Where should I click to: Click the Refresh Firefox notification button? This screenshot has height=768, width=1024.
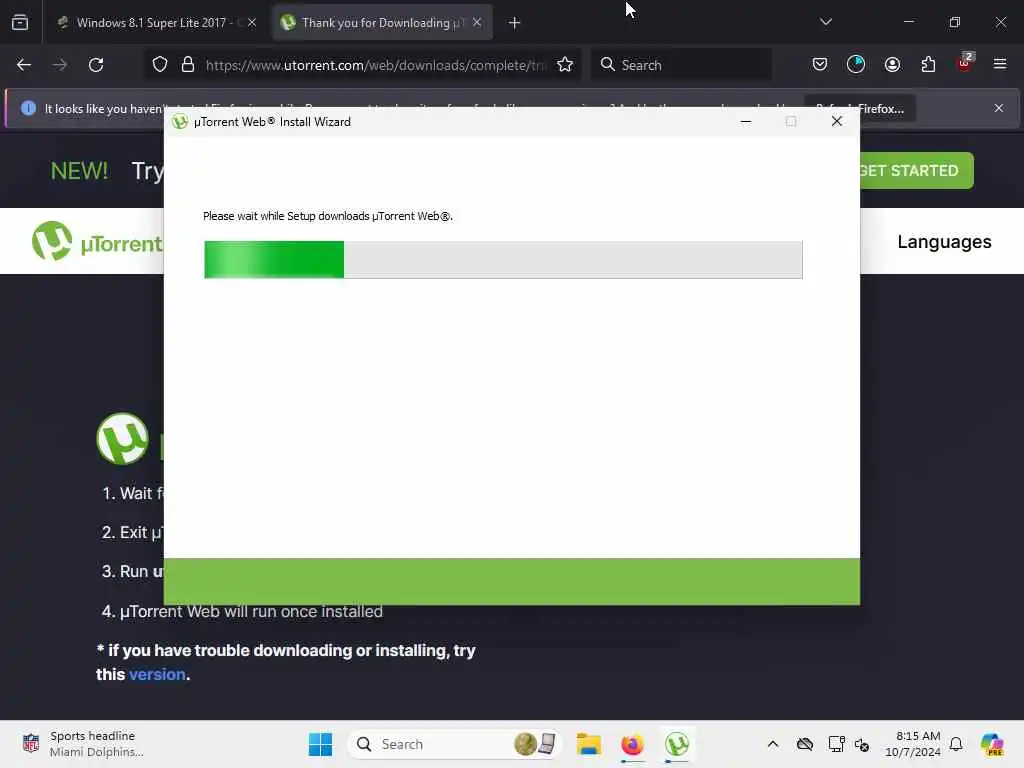[859, 108]
